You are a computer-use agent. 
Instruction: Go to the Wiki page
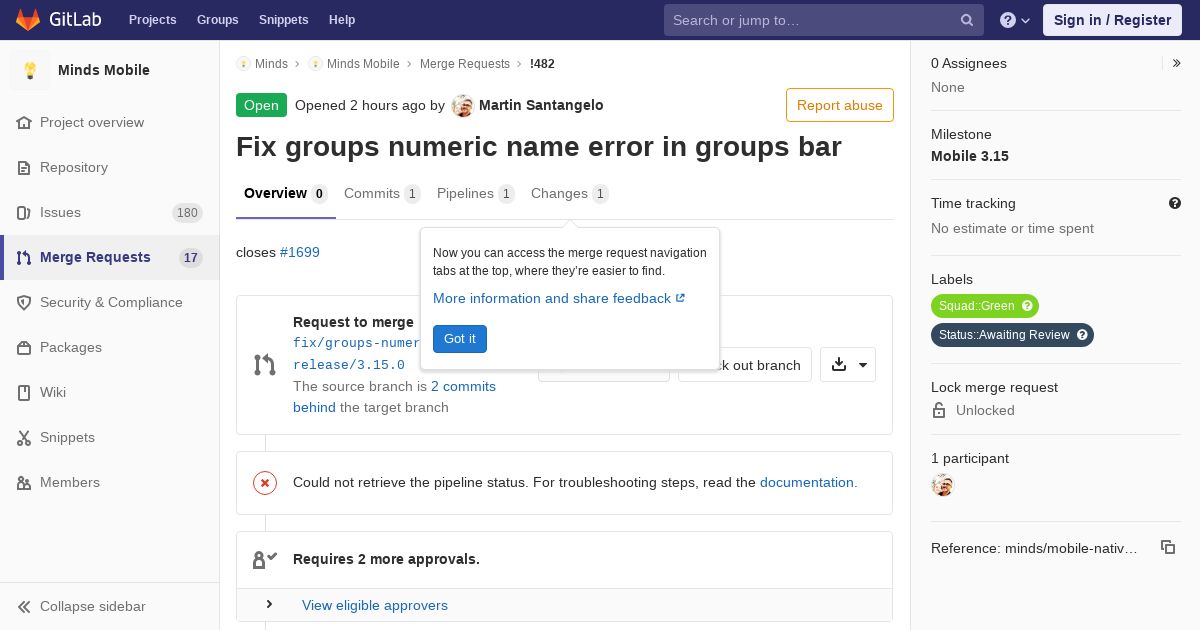(x=53, y=392)
